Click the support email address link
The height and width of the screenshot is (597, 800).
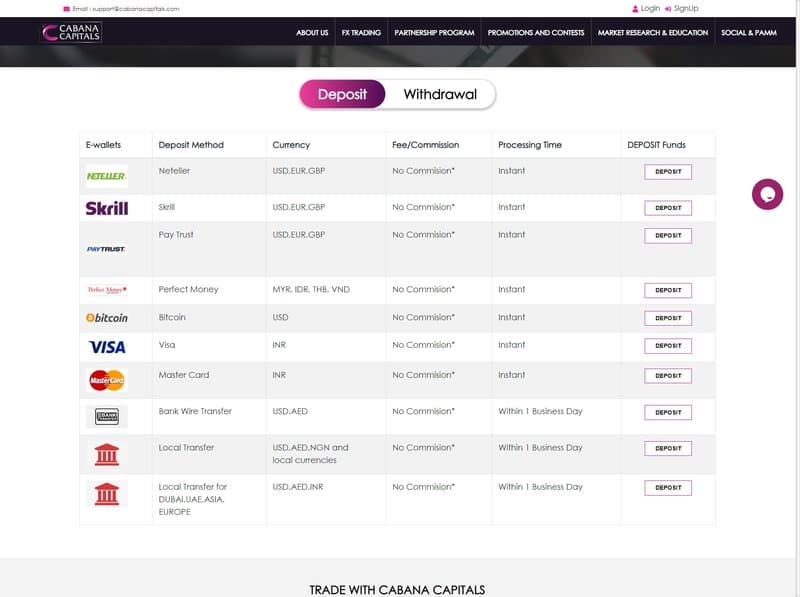(136, 9)
